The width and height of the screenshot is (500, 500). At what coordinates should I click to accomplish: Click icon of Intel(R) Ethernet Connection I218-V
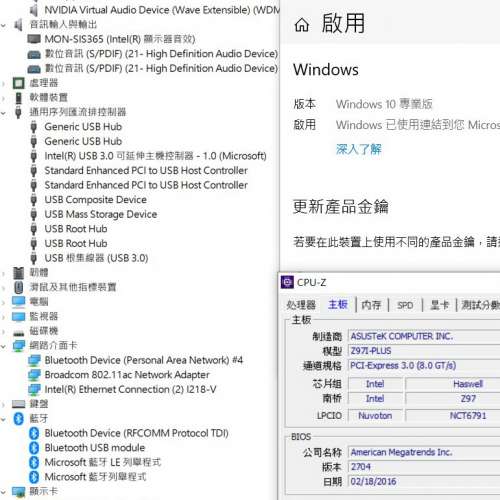pos(34,389)
